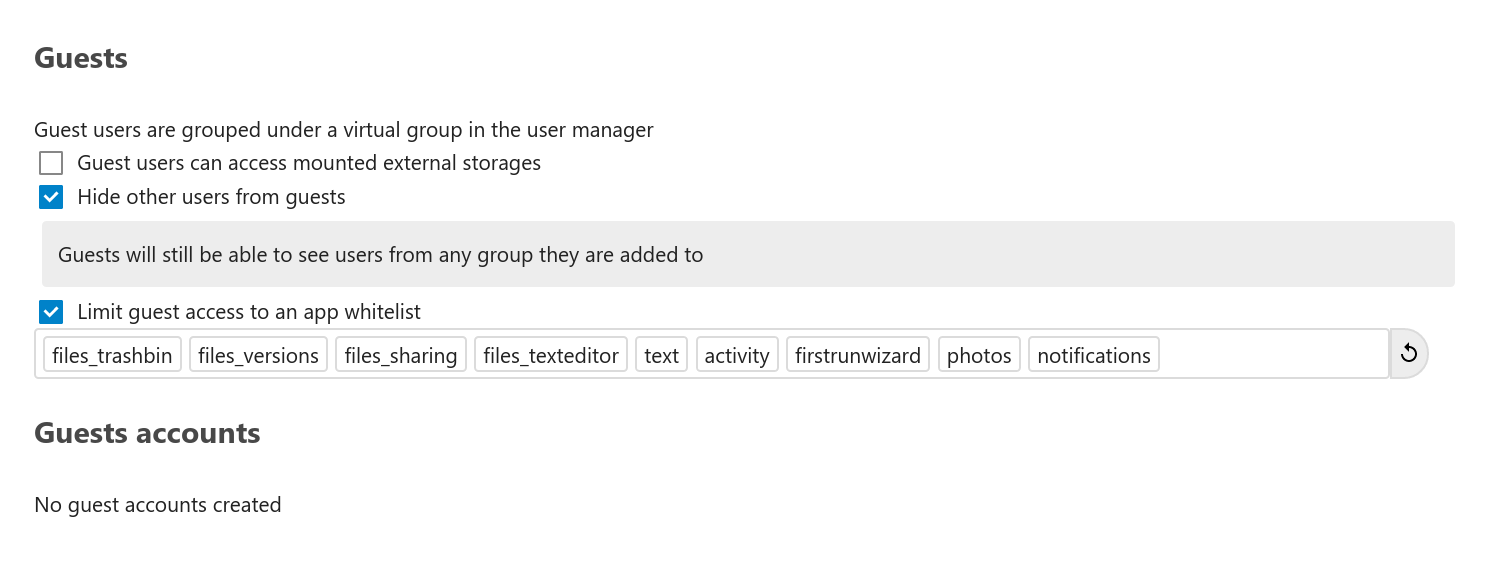
Task: Click the files_texteditor app tag
Action: pyautogui.click(x=551, y=355)
